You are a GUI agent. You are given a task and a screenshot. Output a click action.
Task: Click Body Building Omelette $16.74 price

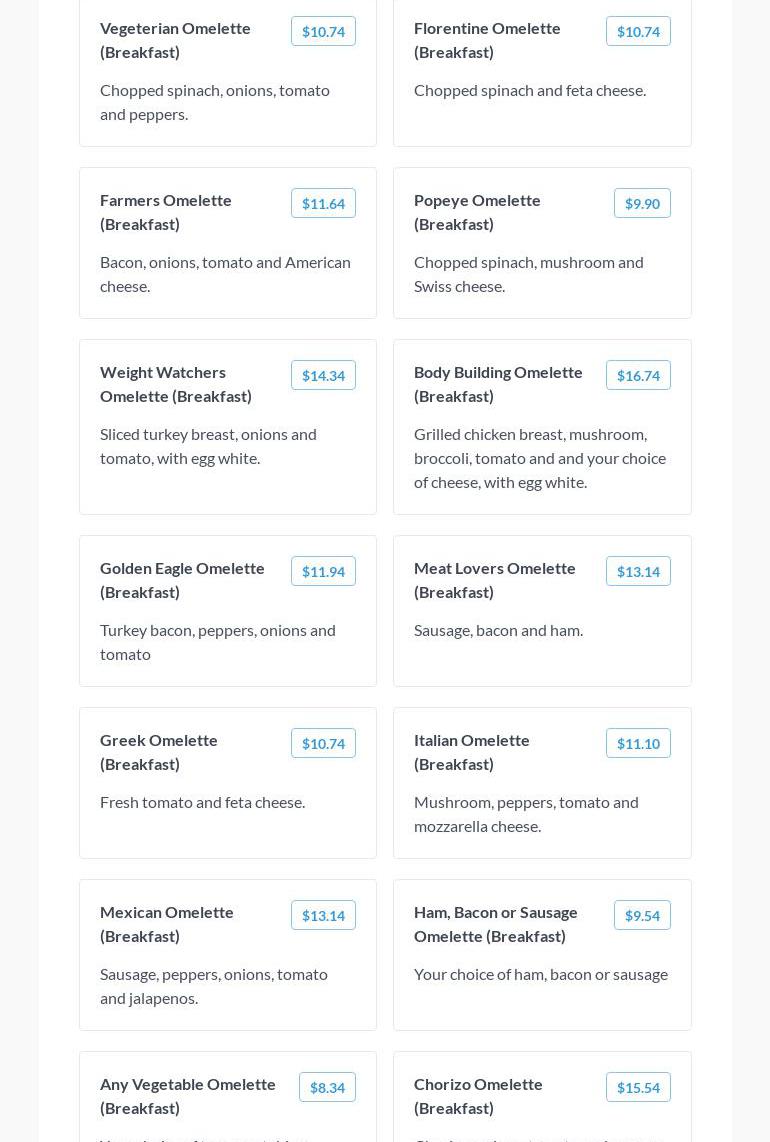638,376
